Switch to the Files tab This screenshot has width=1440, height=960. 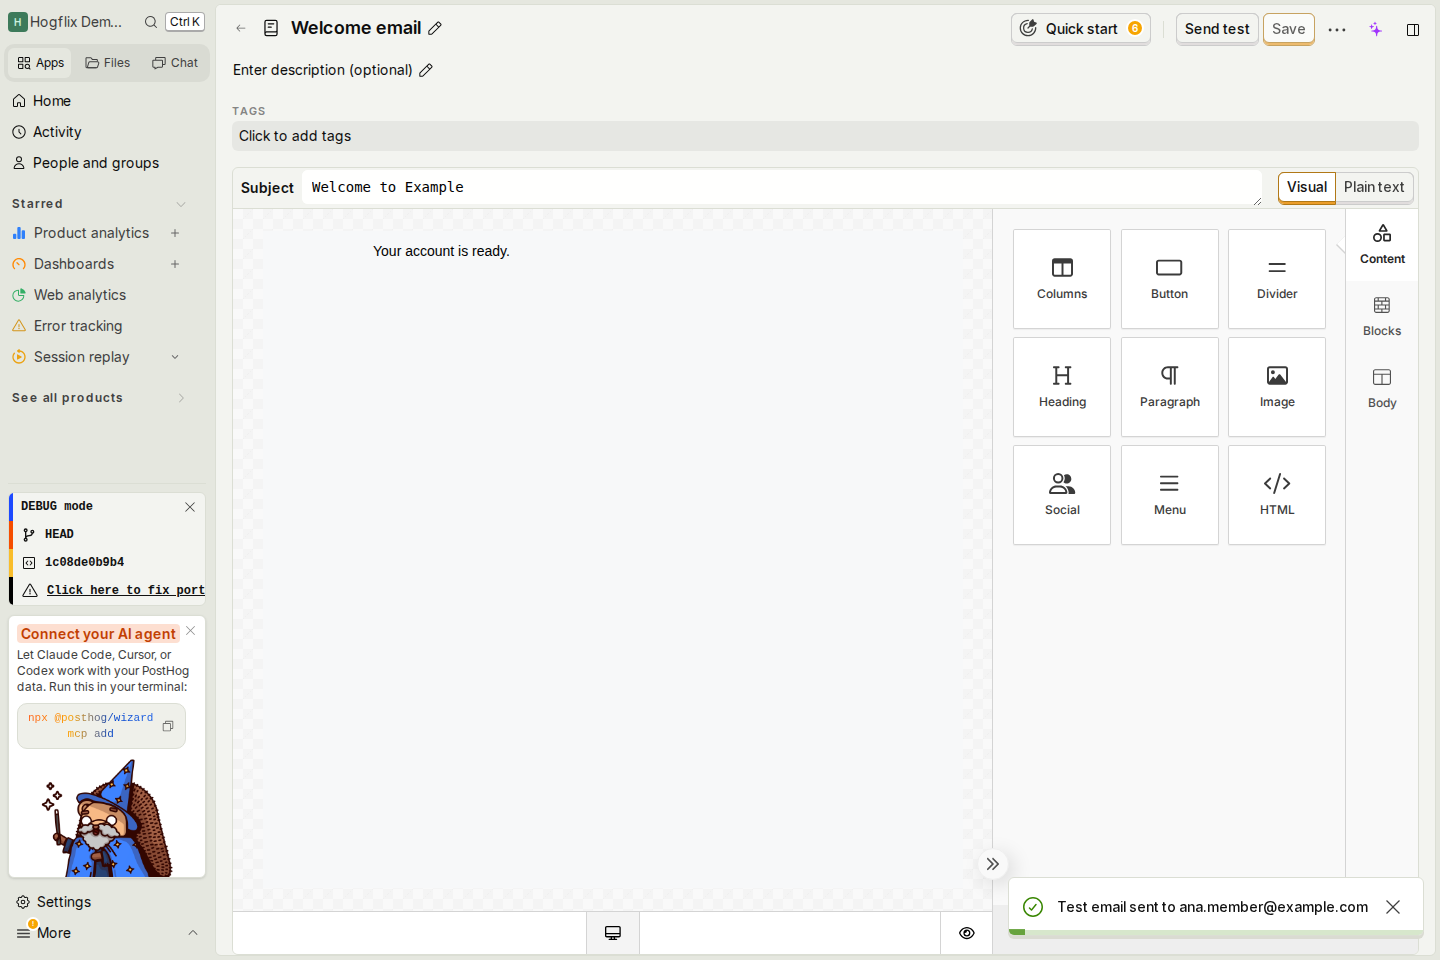[x=108, y=63]
